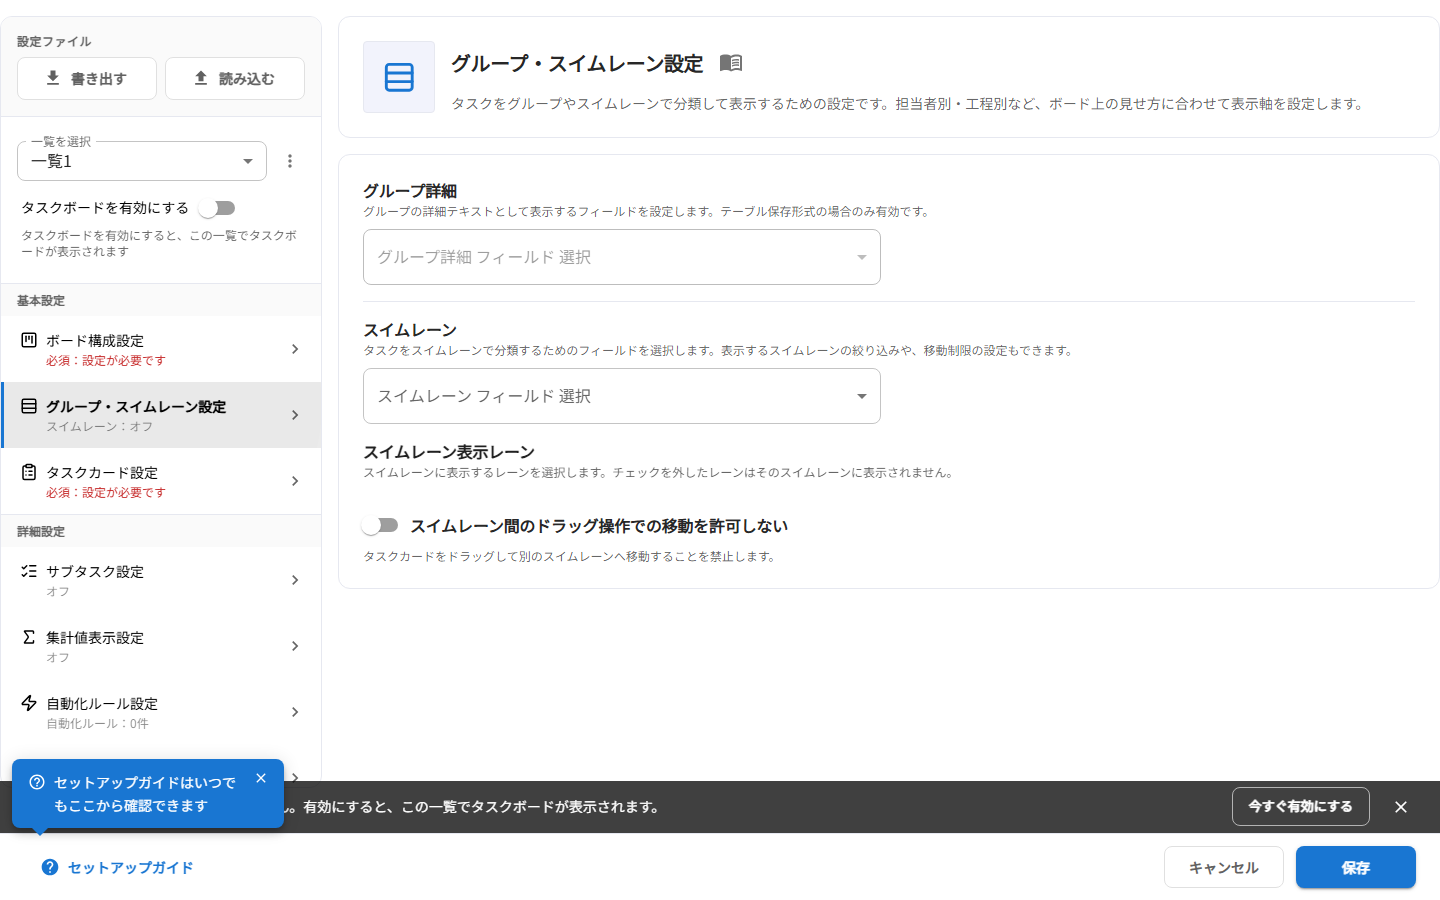Open タスクカード設定 menu item

click(161, 481)
